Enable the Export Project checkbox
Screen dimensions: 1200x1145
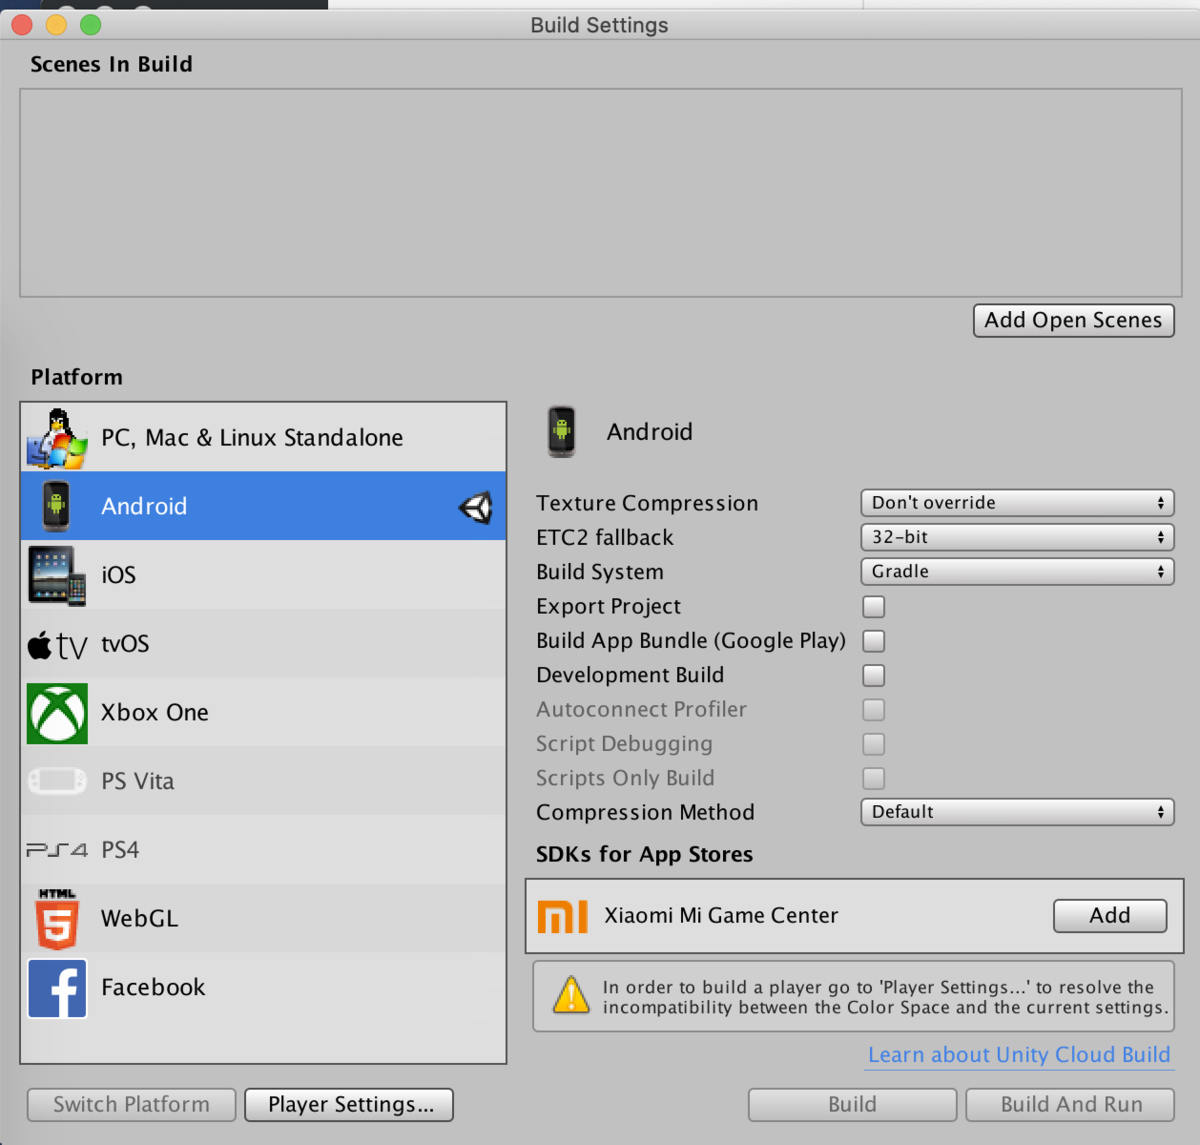pyautogui.click(x=874, y=607)
